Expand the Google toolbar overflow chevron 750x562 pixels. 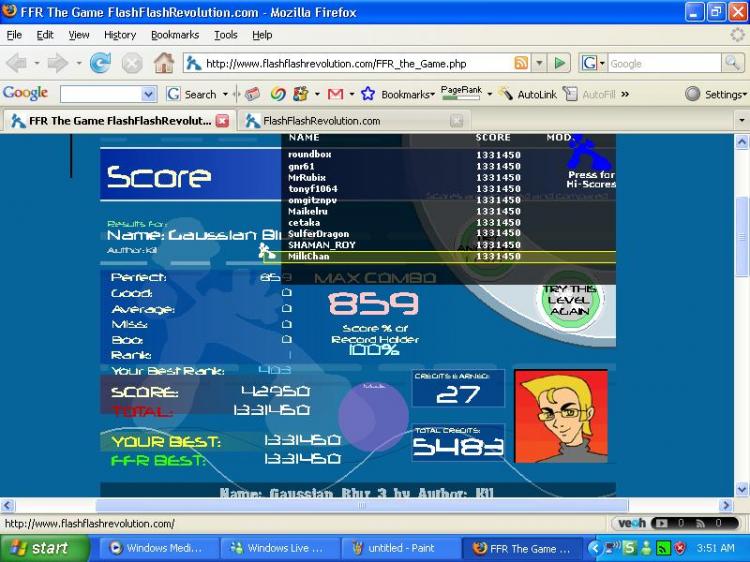coord(625,94)
